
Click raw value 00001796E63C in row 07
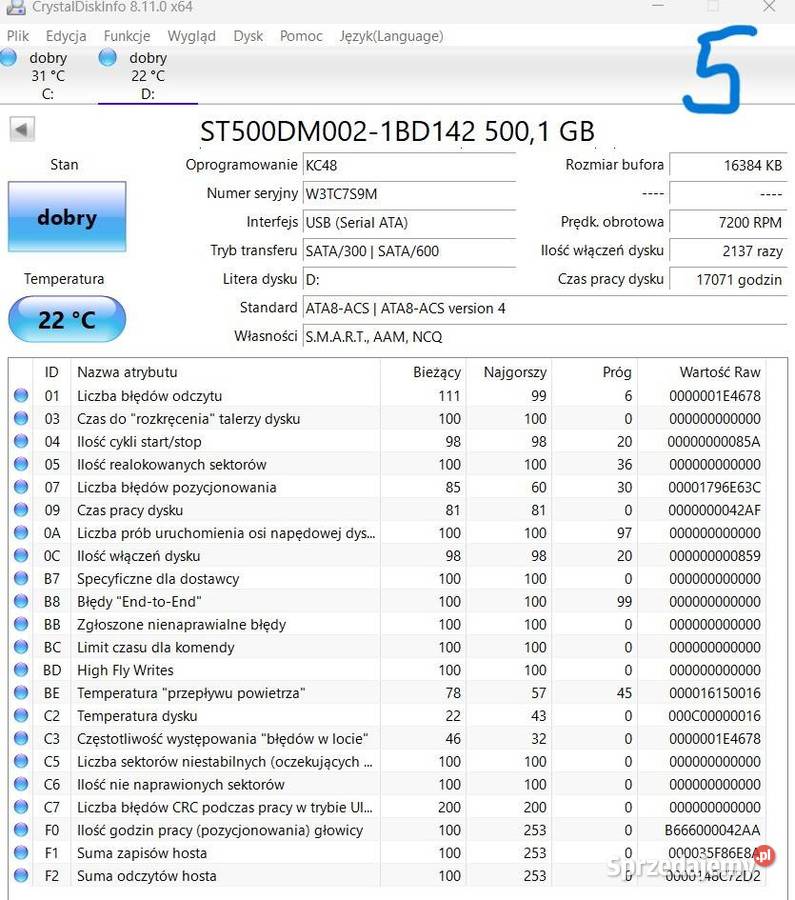point(715,487)
